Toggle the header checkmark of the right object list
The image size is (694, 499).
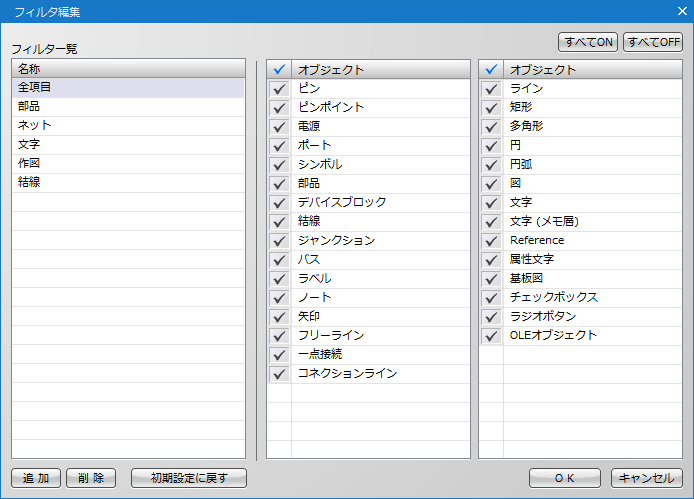click(491, 70)
